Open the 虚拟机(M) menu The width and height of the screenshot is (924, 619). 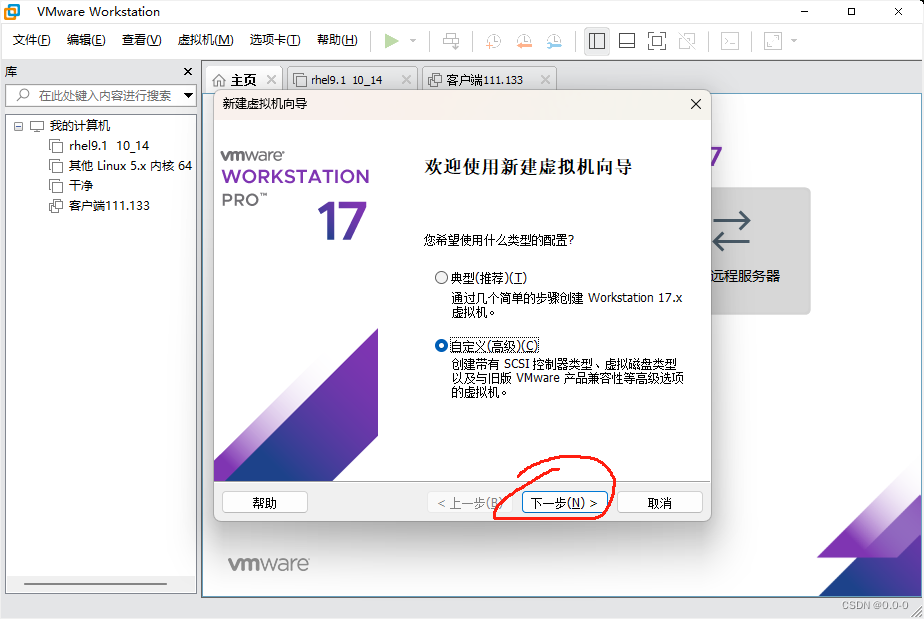pos(206,39)
